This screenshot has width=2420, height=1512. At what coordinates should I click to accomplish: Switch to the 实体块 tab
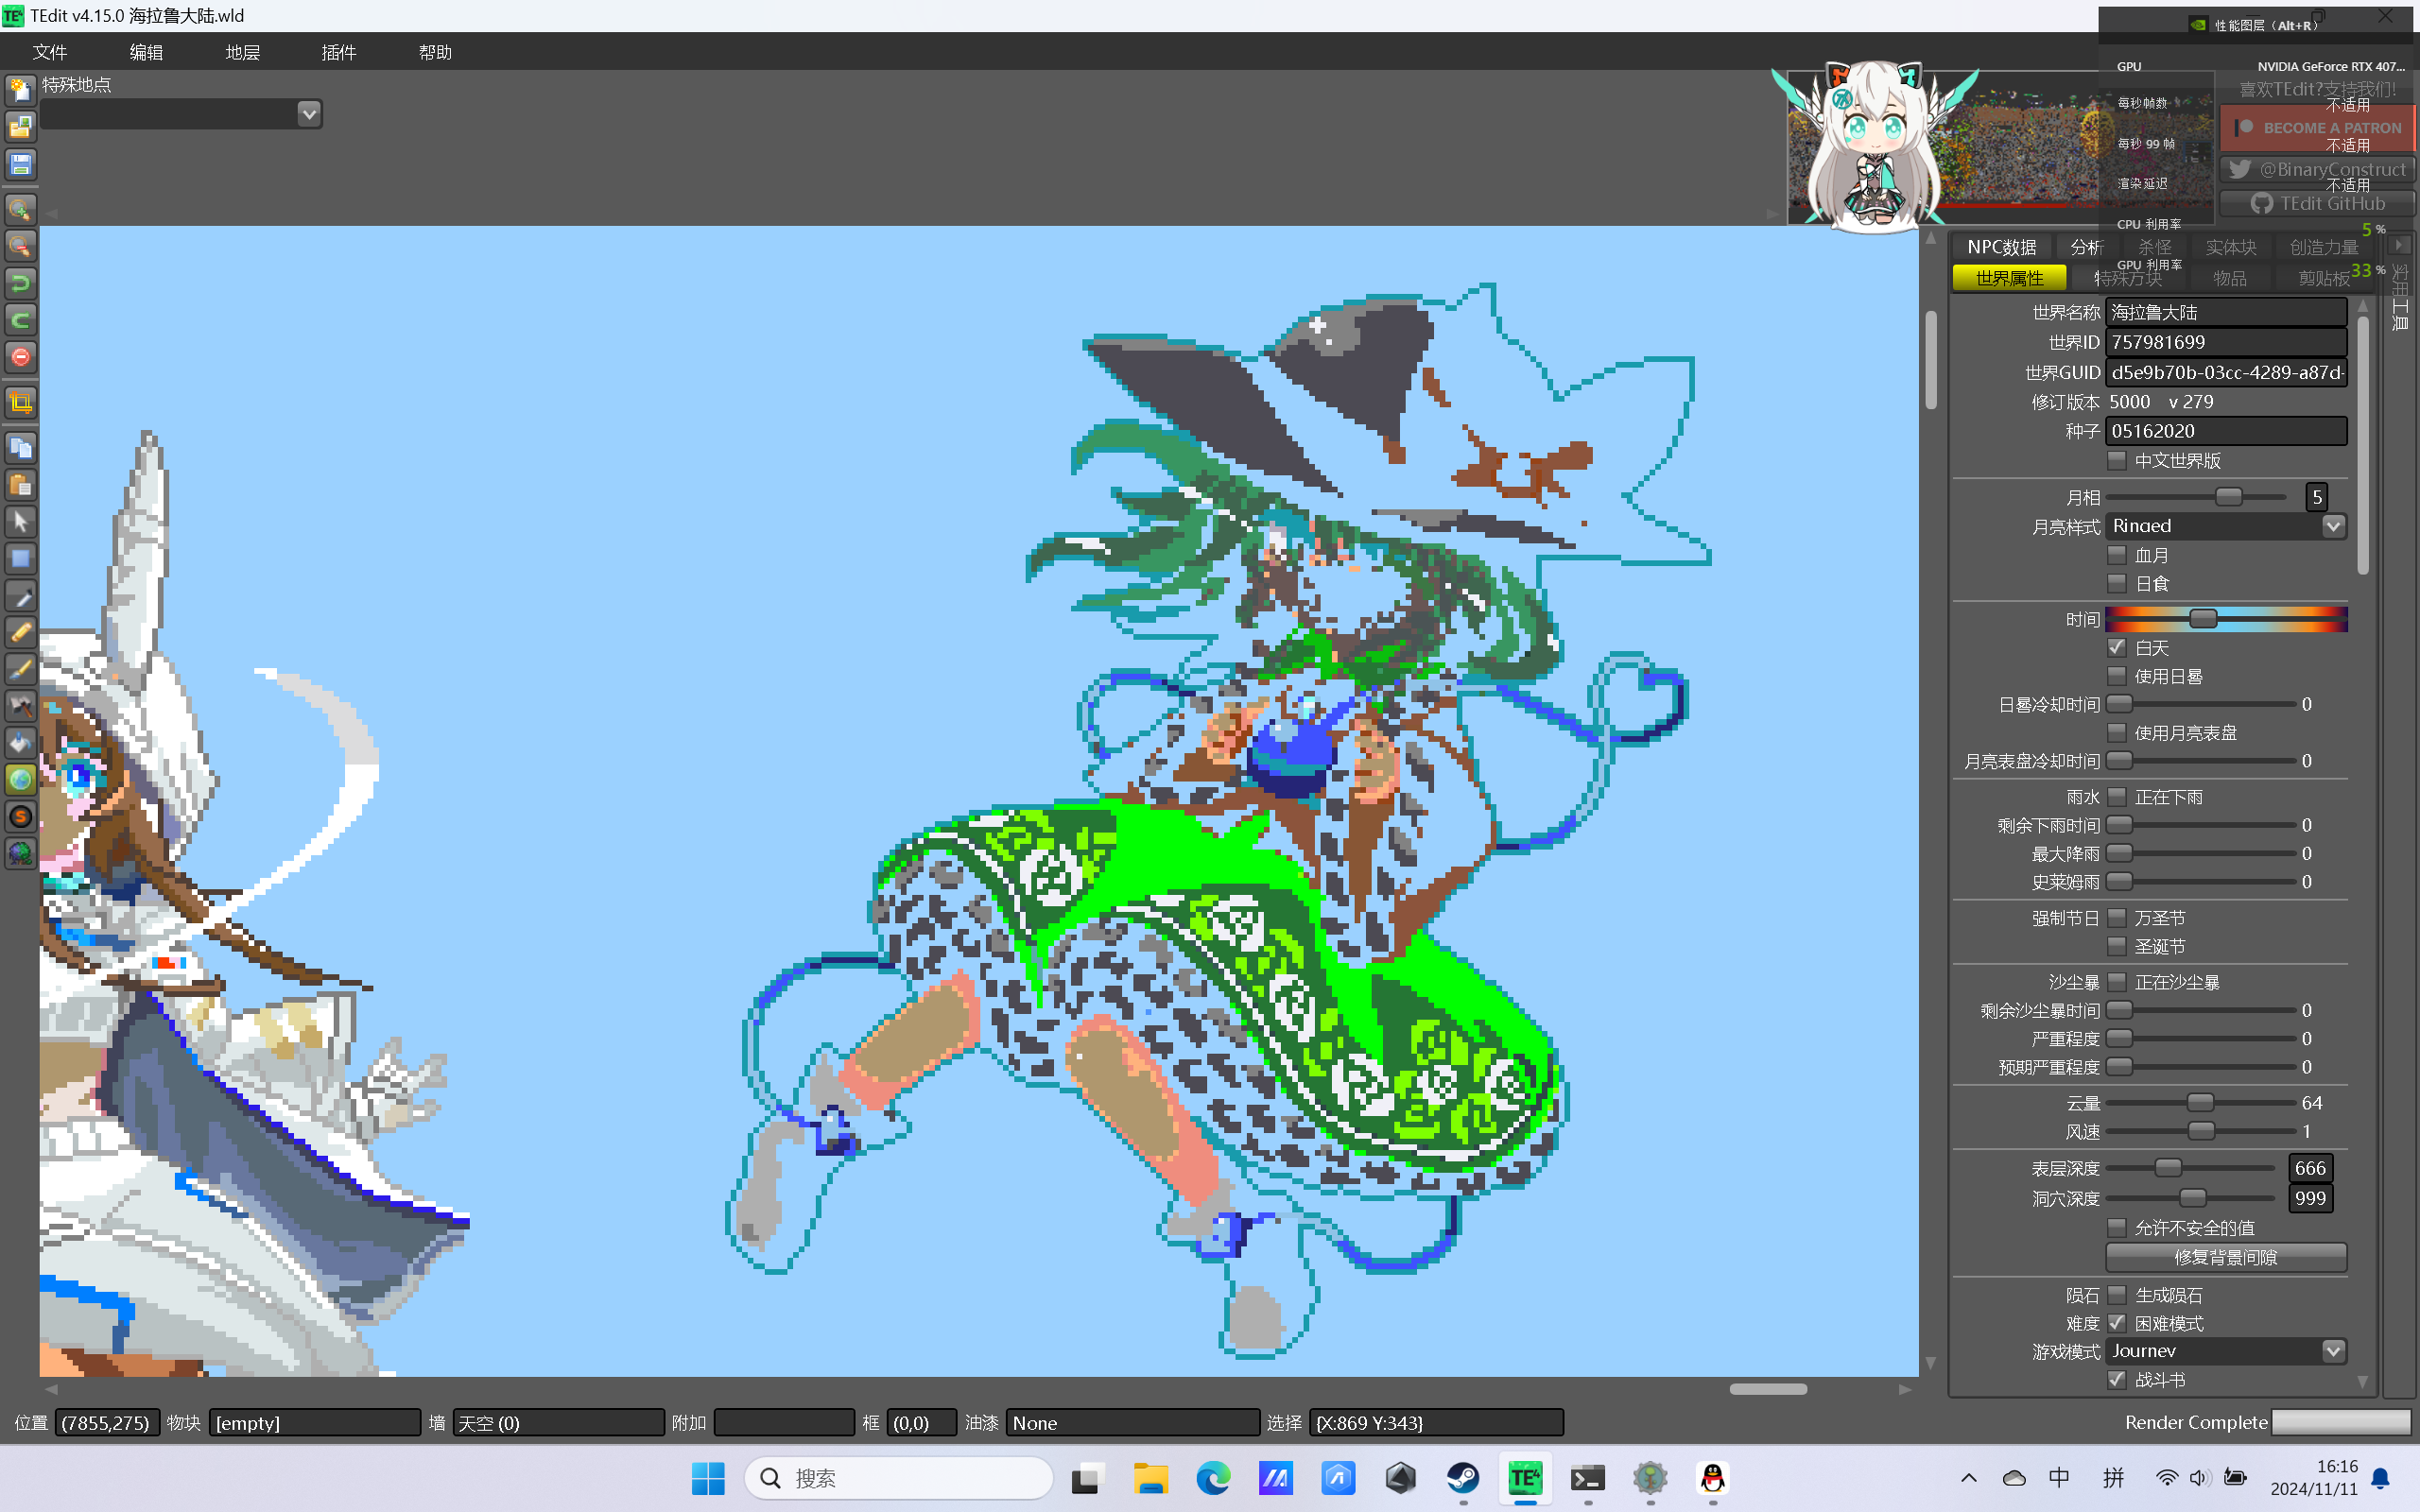(x=2230, y=247)
